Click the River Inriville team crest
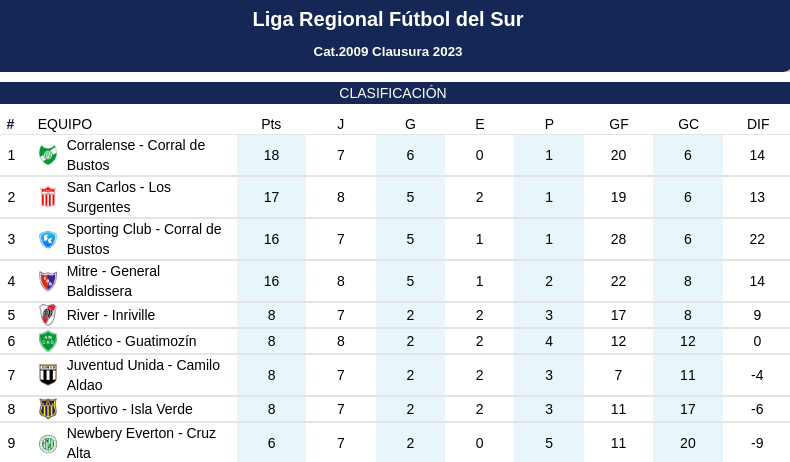This screenshot has width=790, height=462. click(48, 315)
